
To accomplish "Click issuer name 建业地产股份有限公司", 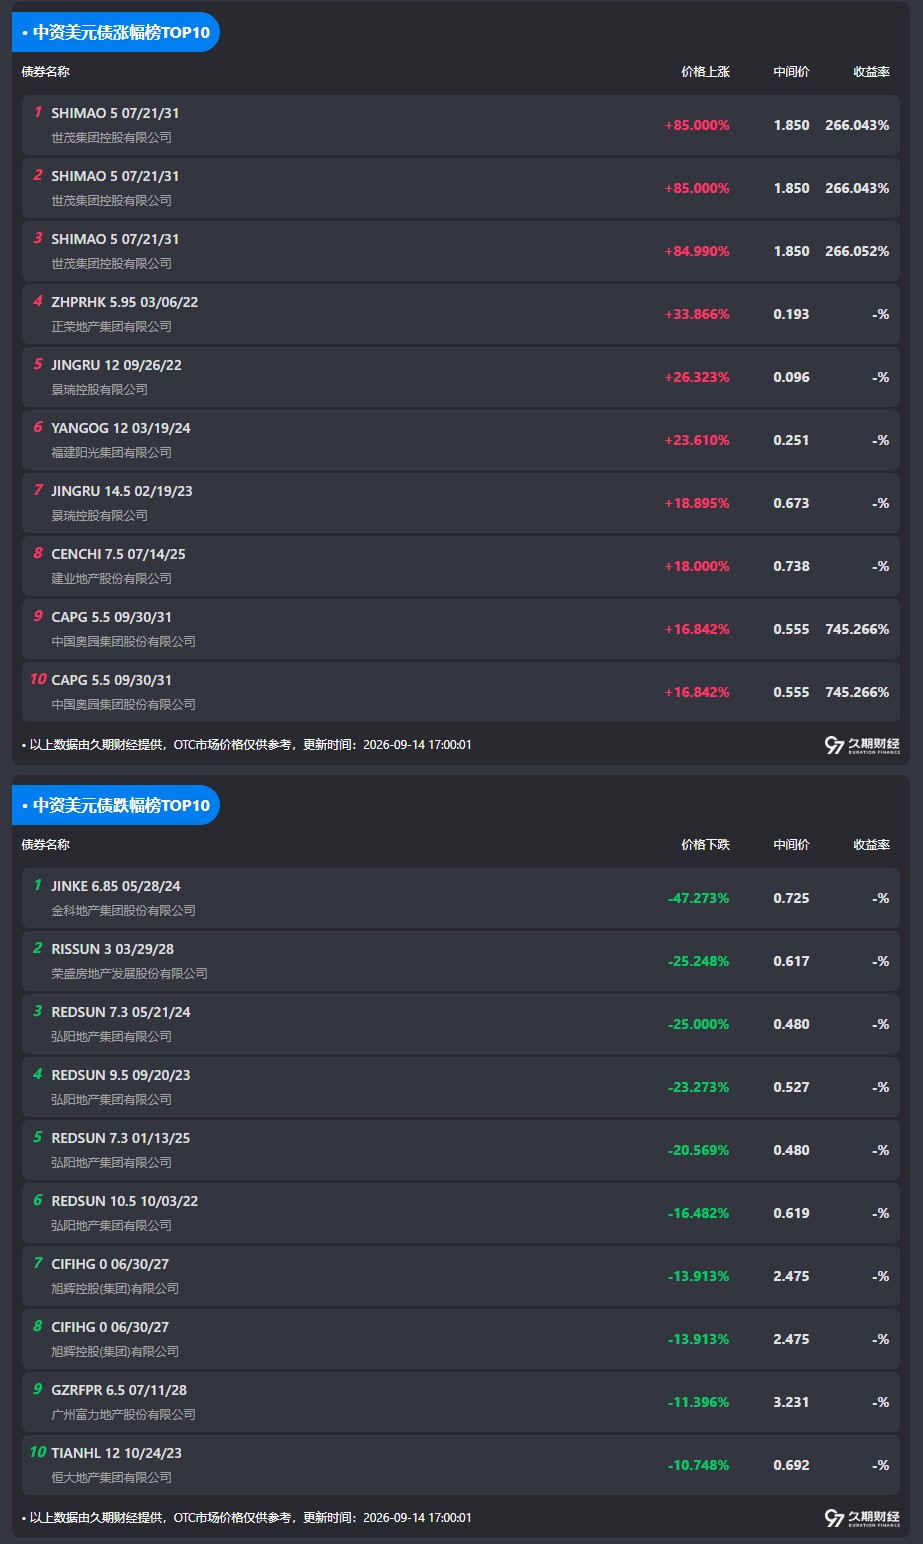I will pyautogui.click(x=112, y=579).
